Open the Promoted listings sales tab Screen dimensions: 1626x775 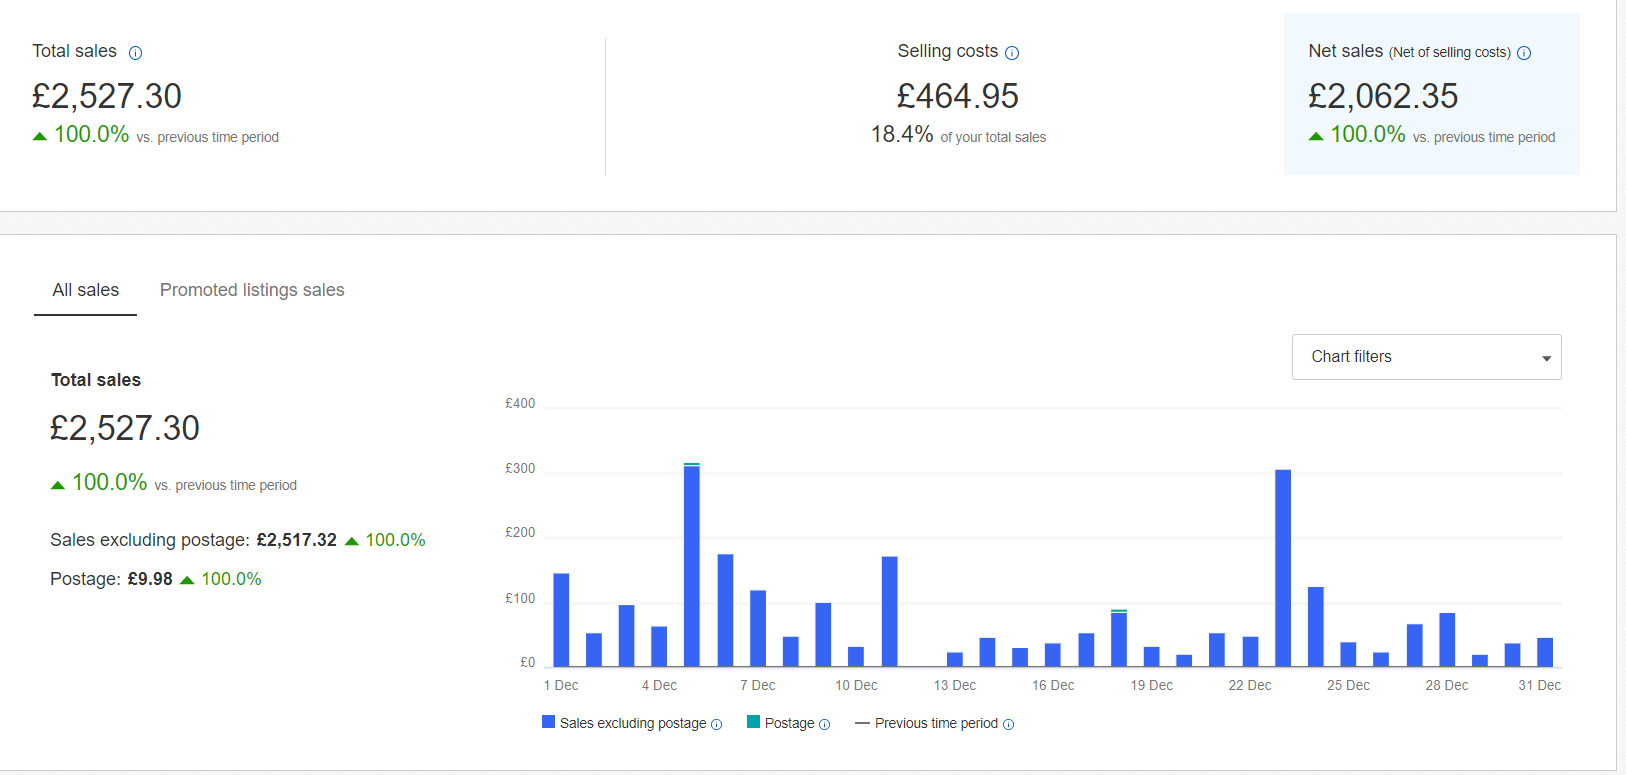[x=252, y=290]
